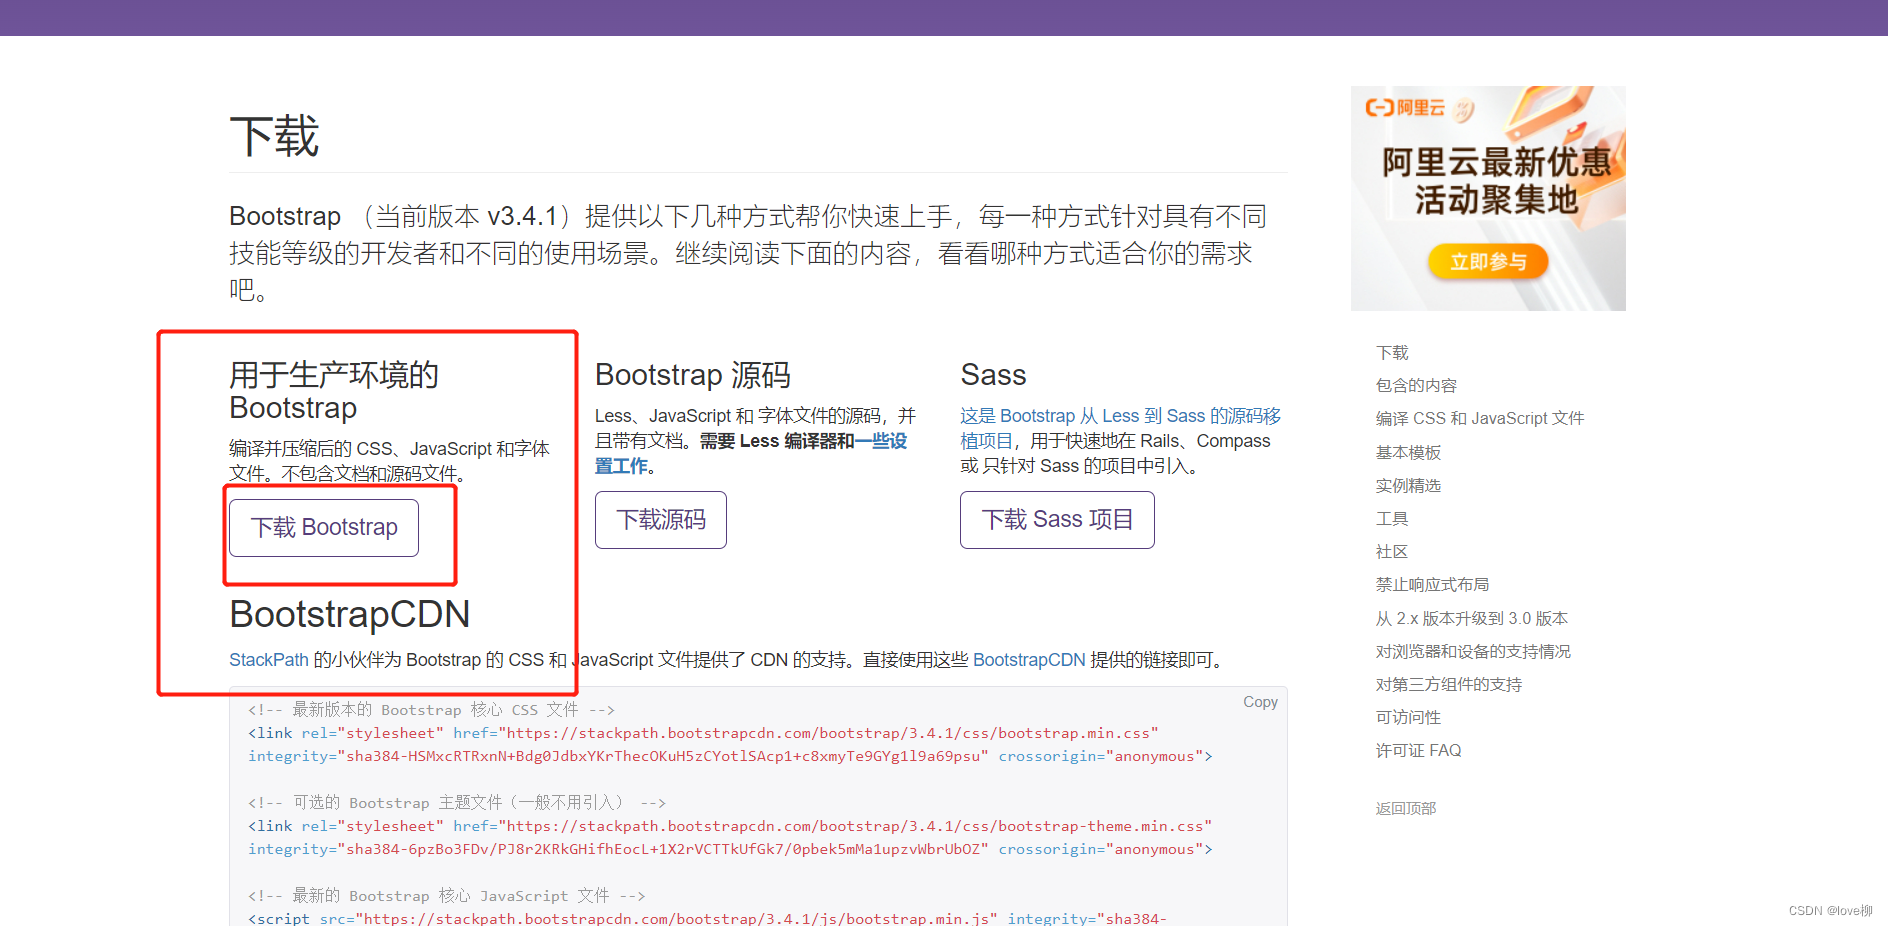The height and width of the screenshot is (926, 1888).
Task: Open 对第三方组件的支持 sidebar link
Action: (x=1448, y=685)
